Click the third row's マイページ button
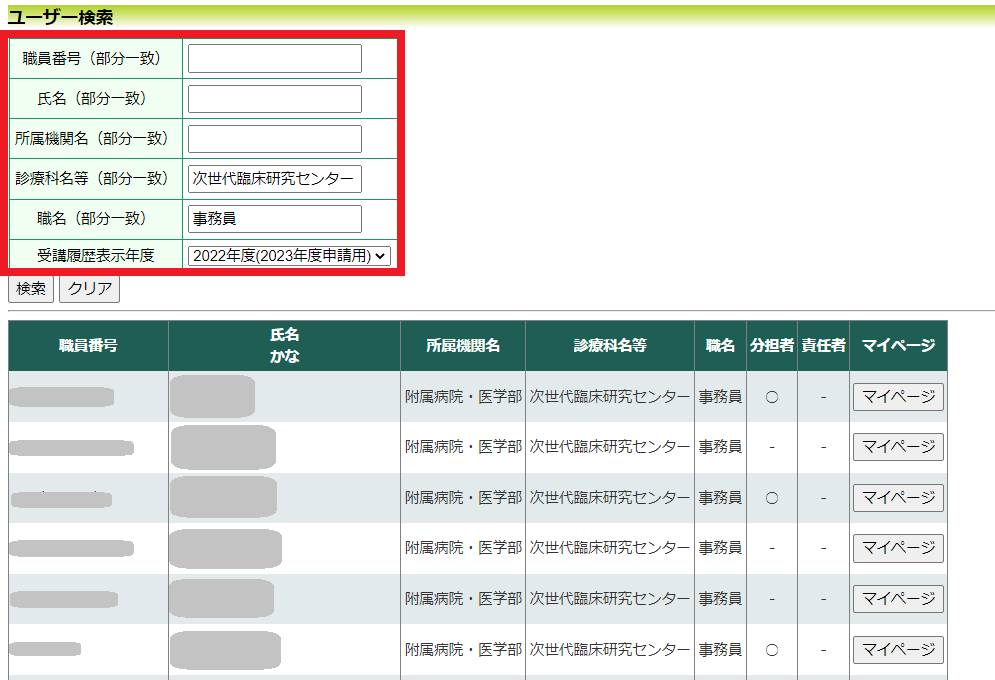Viewport: 995px width, 680px height. (897, 498)
